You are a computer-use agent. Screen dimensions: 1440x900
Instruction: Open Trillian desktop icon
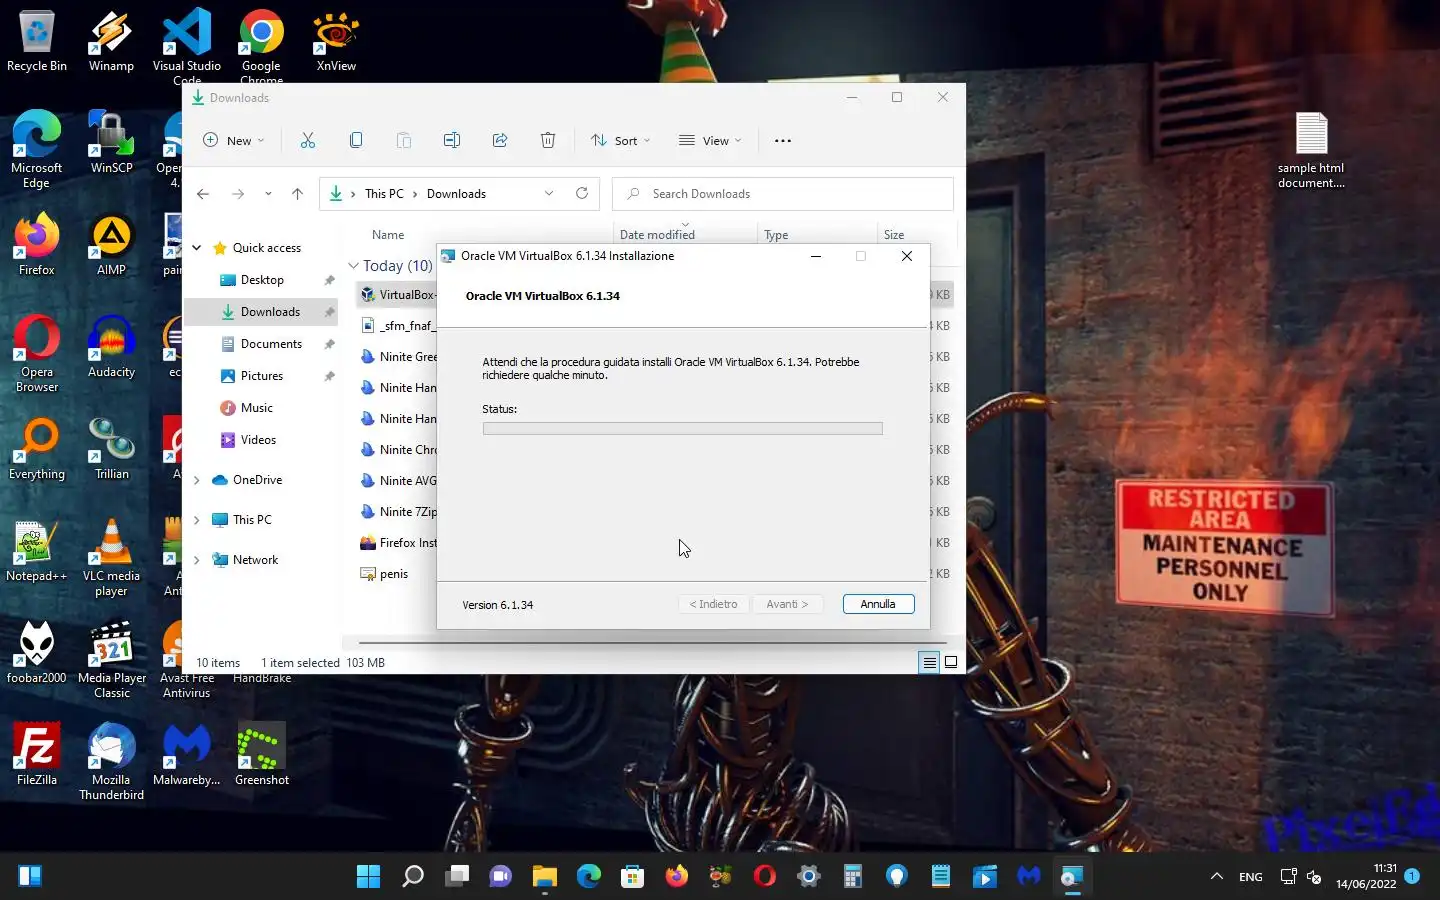pos(111,450)
